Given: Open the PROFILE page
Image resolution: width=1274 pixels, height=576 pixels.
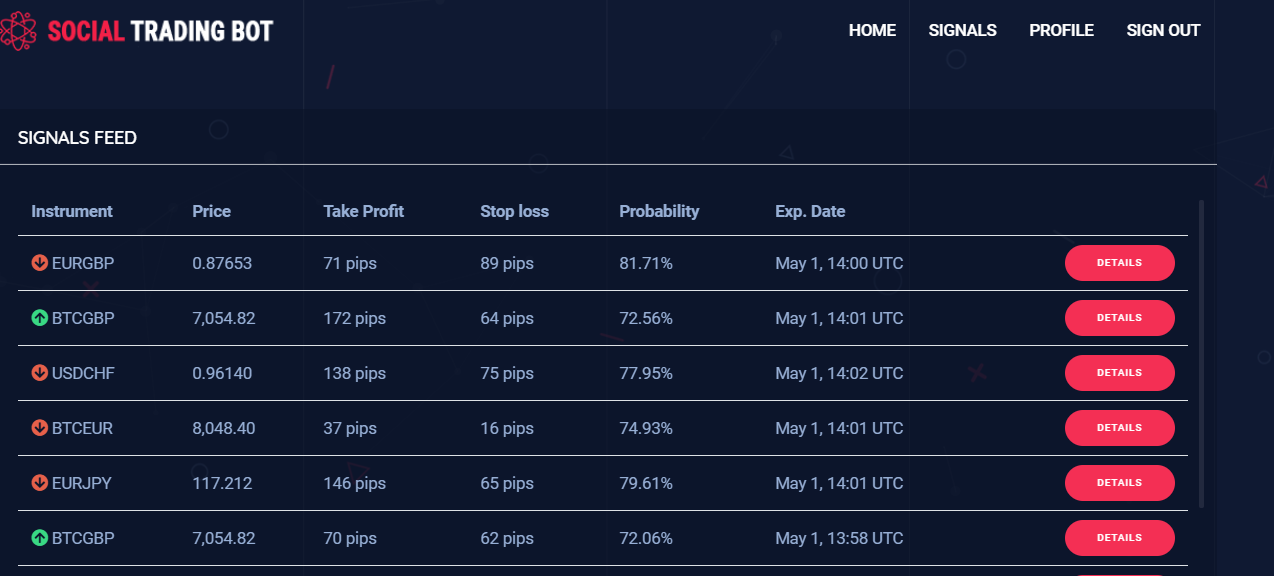Looking at the screenshot, I should click(1061, 31).
